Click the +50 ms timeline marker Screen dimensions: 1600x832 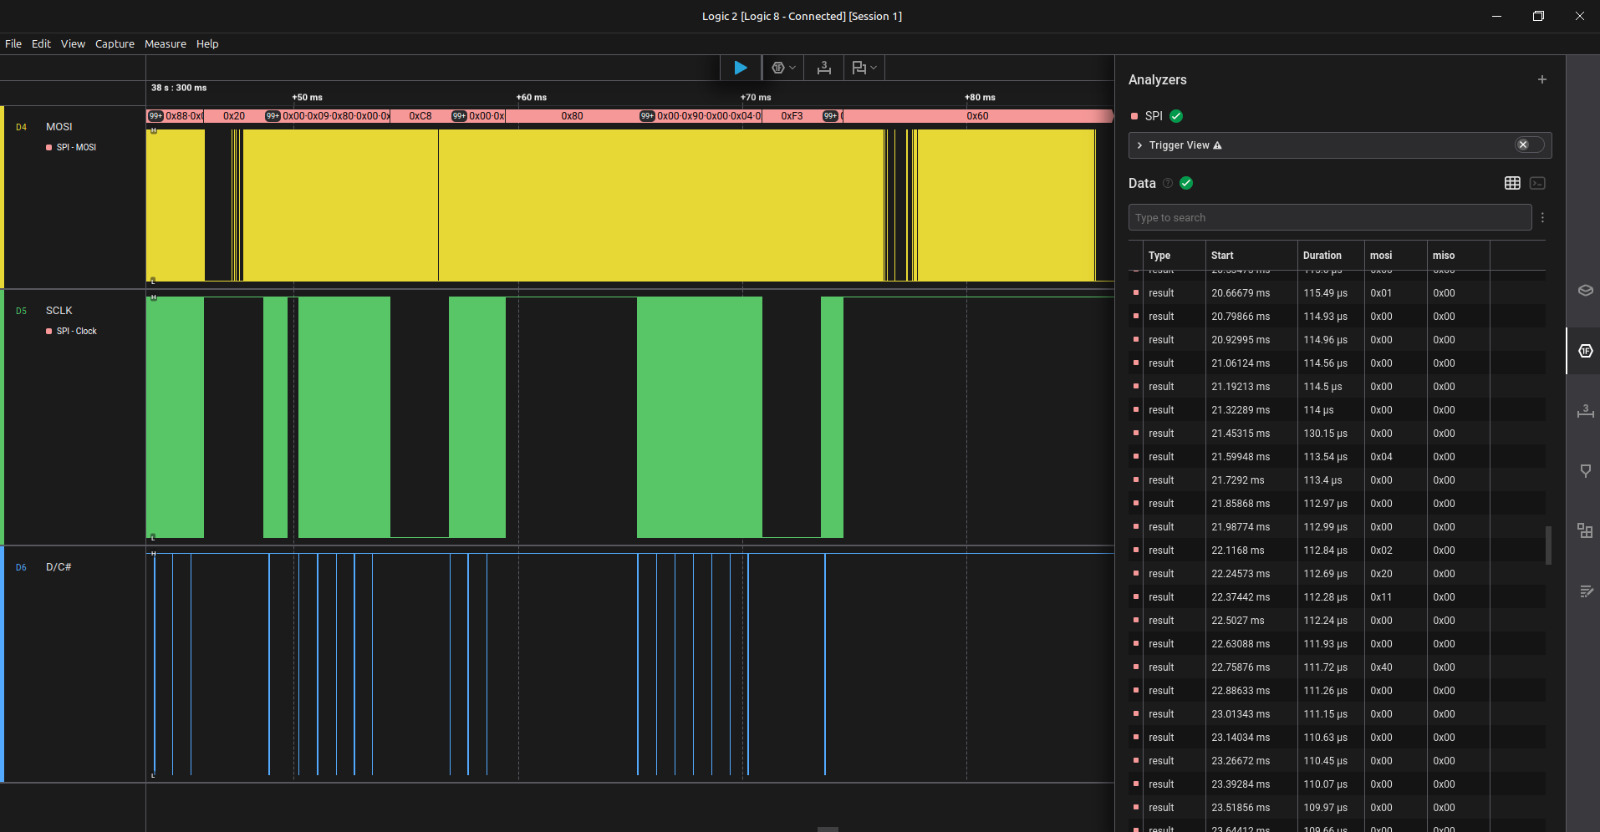(307, 97)
